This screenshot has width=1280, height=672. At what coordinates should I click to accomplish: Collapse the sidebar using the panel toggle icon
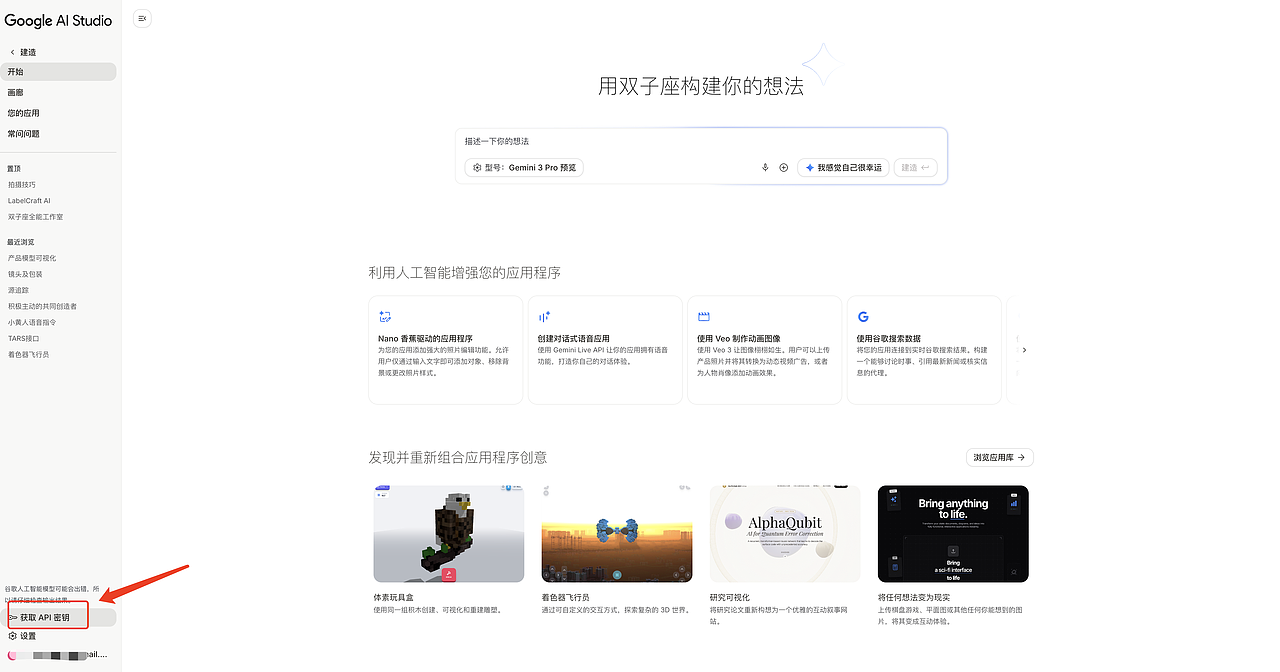click(142, 18)
